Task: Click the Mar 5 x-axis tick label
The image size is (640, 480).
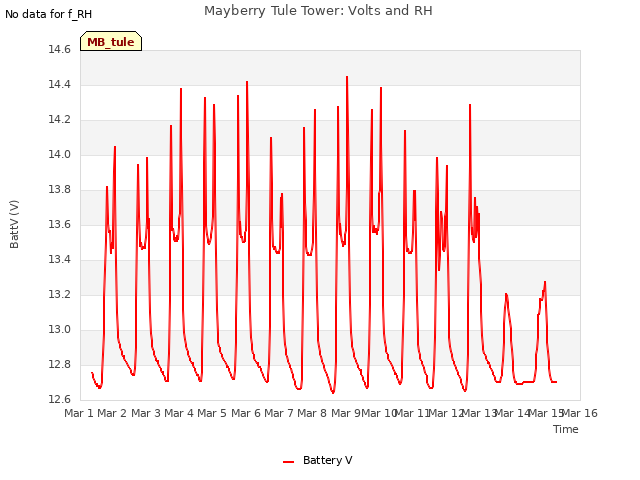Action: click(212, 413)
